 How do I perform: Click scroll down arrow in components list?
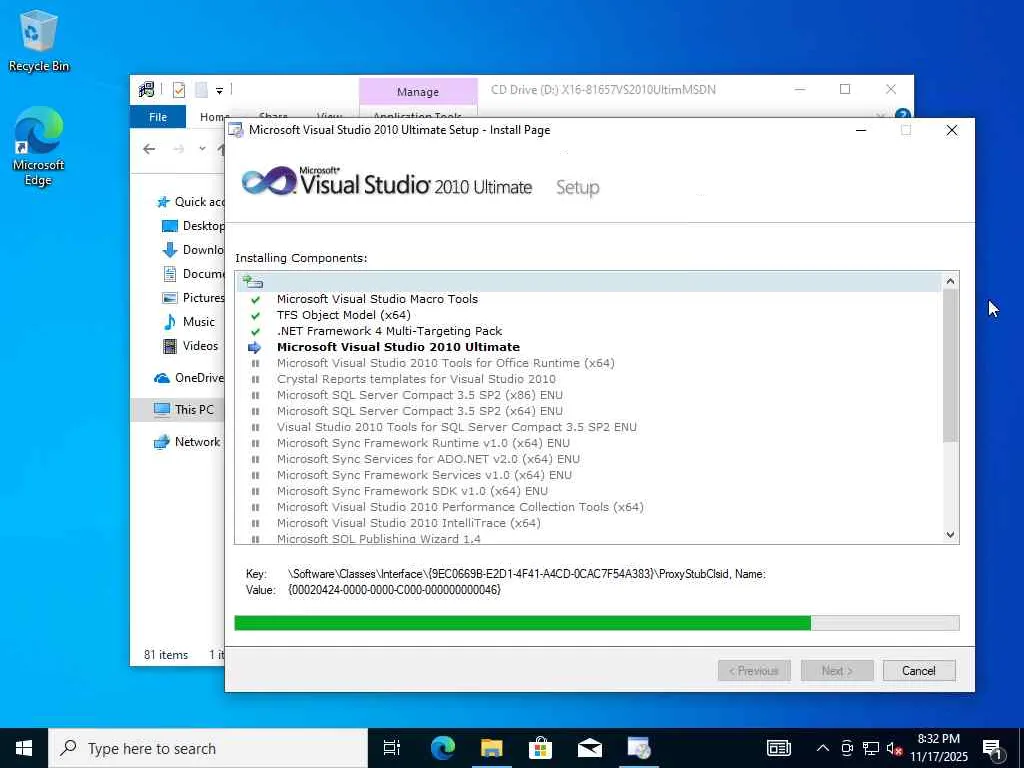950,534
